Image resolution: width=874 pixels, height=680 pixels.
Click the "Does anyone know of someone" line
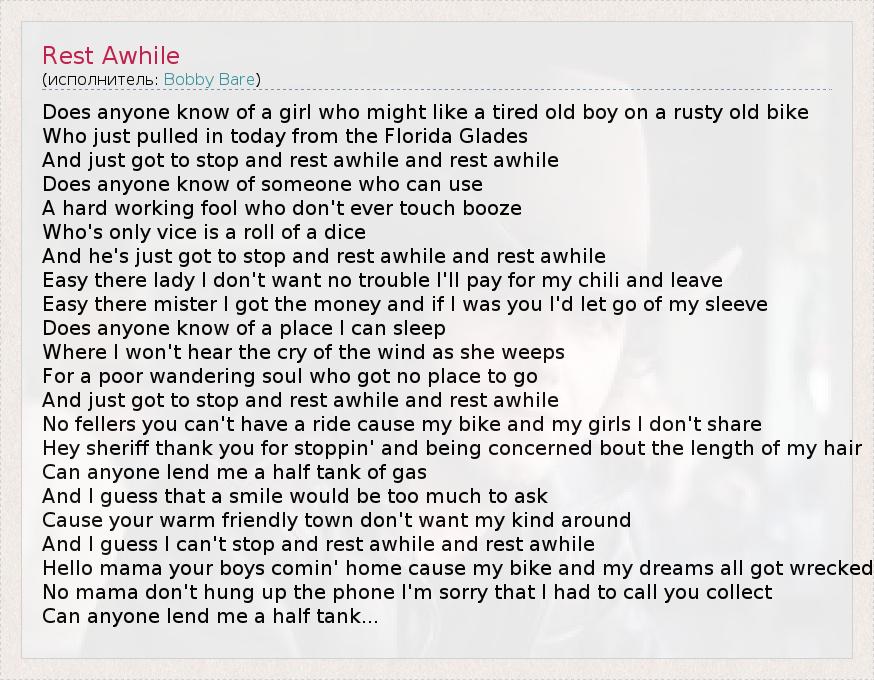[x=262, y=184]
